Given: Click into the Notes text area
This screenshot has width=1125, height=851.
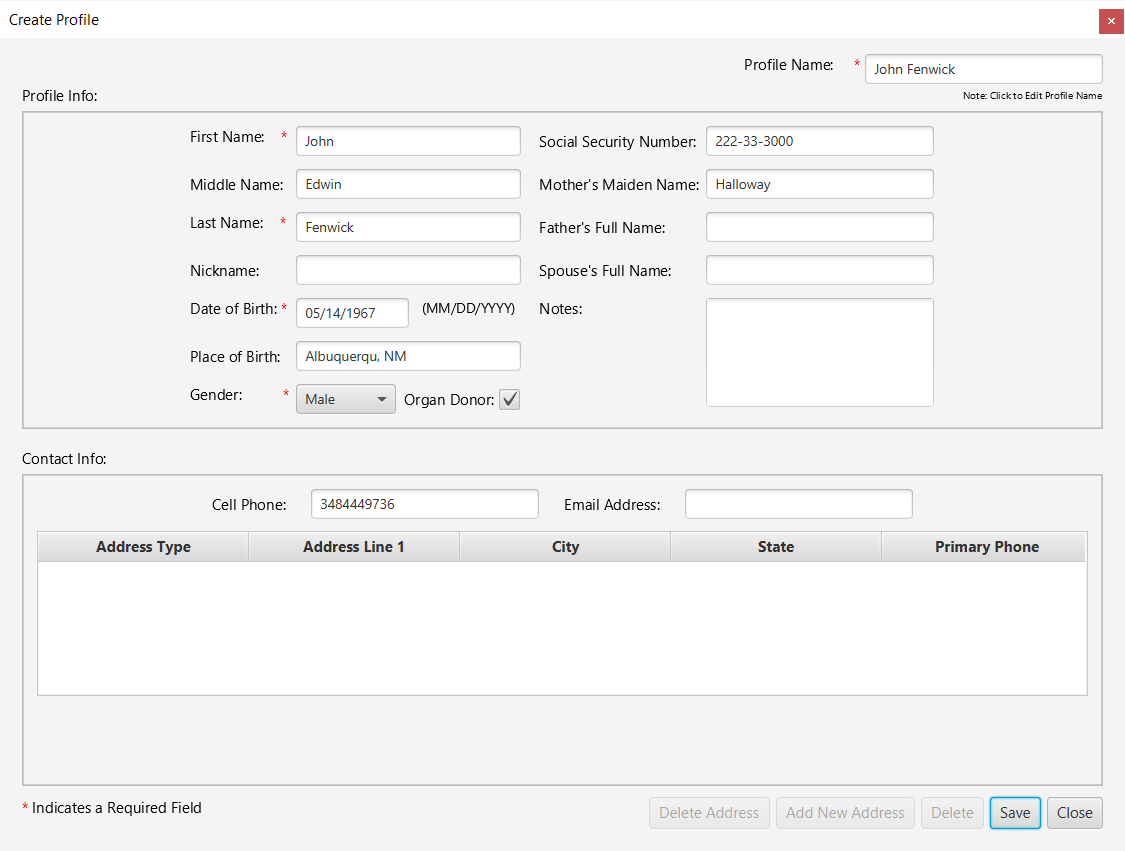Looking at the screenshot, I should [819, 352].
